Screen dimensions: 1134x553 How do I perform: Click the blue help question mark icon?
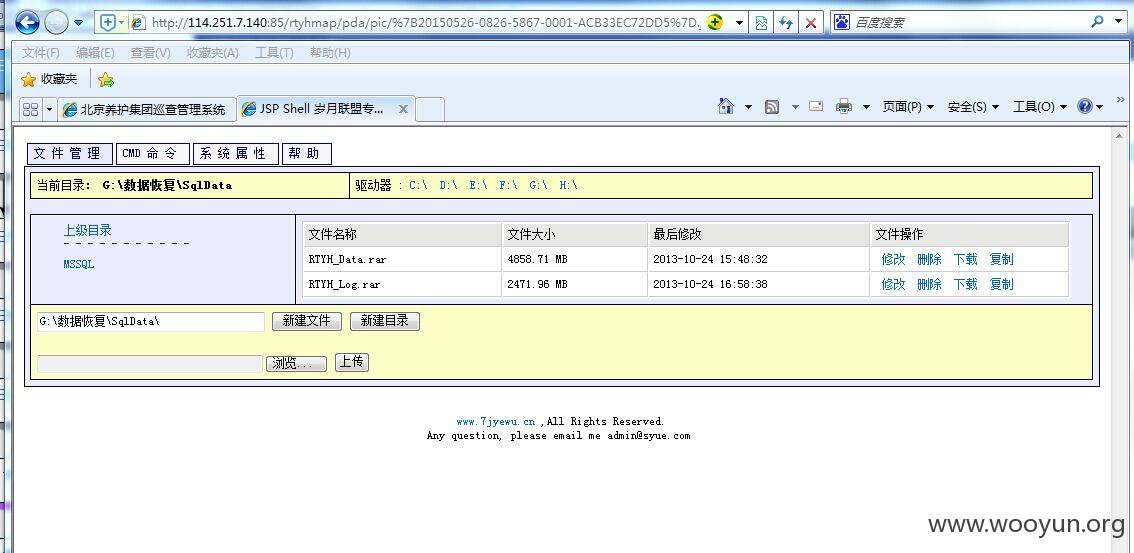[1085, 106]
